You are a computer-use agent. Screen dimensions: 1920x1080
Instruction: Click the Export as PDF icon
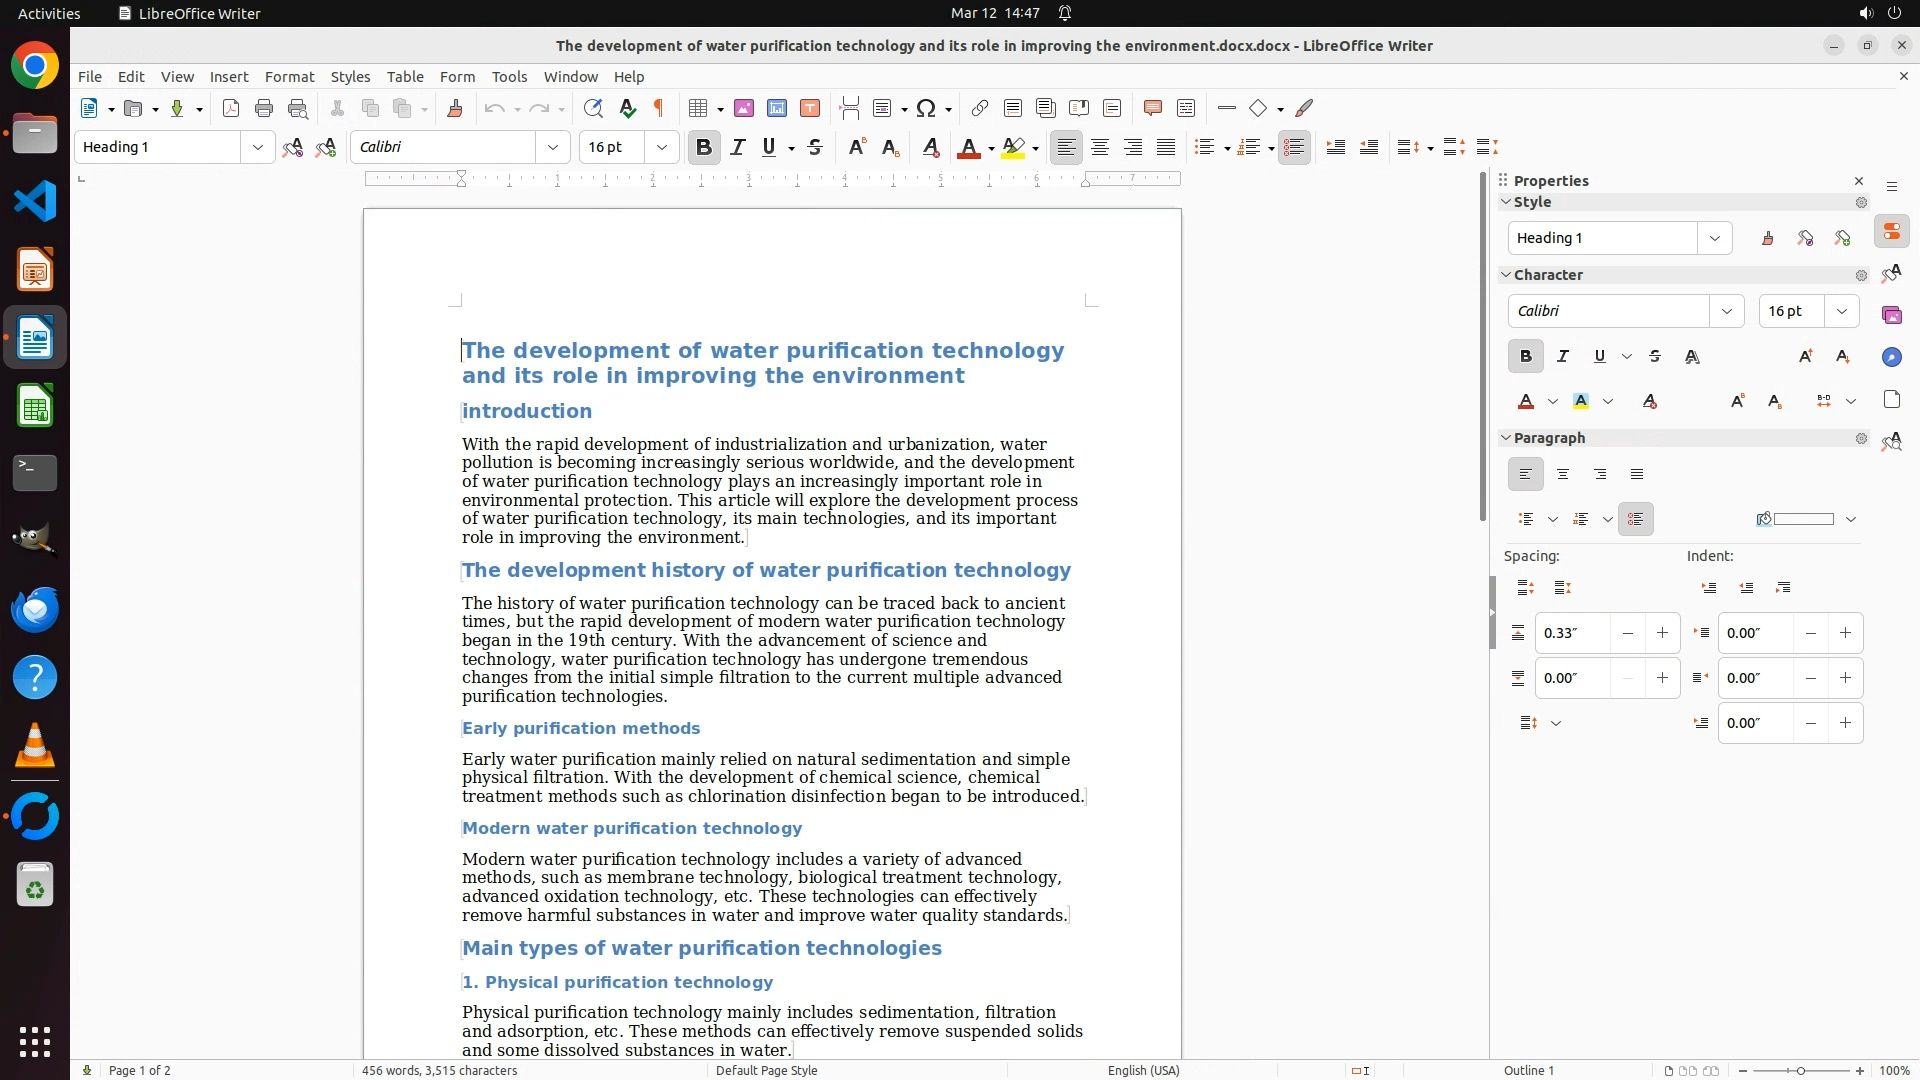pos(231,109)
